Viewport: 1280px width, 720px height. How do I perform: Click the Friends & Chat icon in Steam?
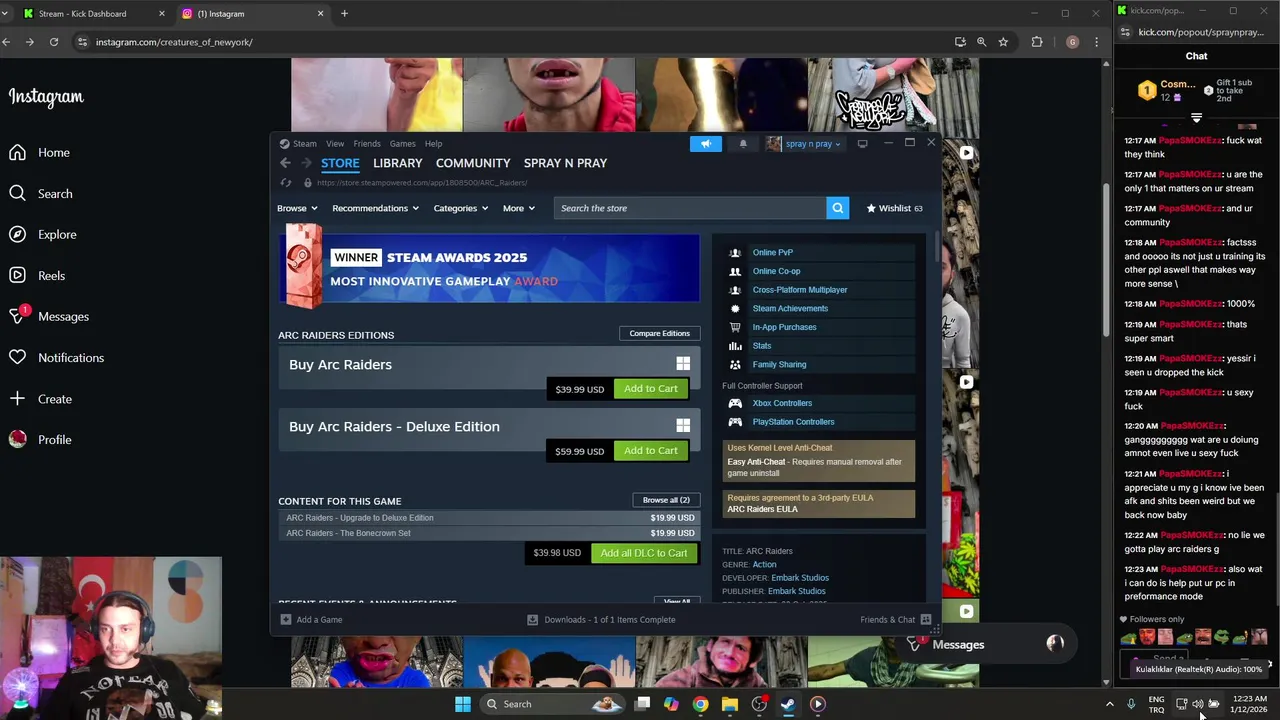926,620
